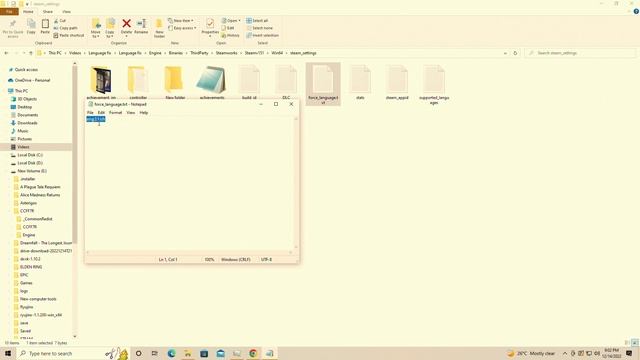Viewport: 640px width, 360px height.
Task: Select the DLC file icon
Action: 286,80
